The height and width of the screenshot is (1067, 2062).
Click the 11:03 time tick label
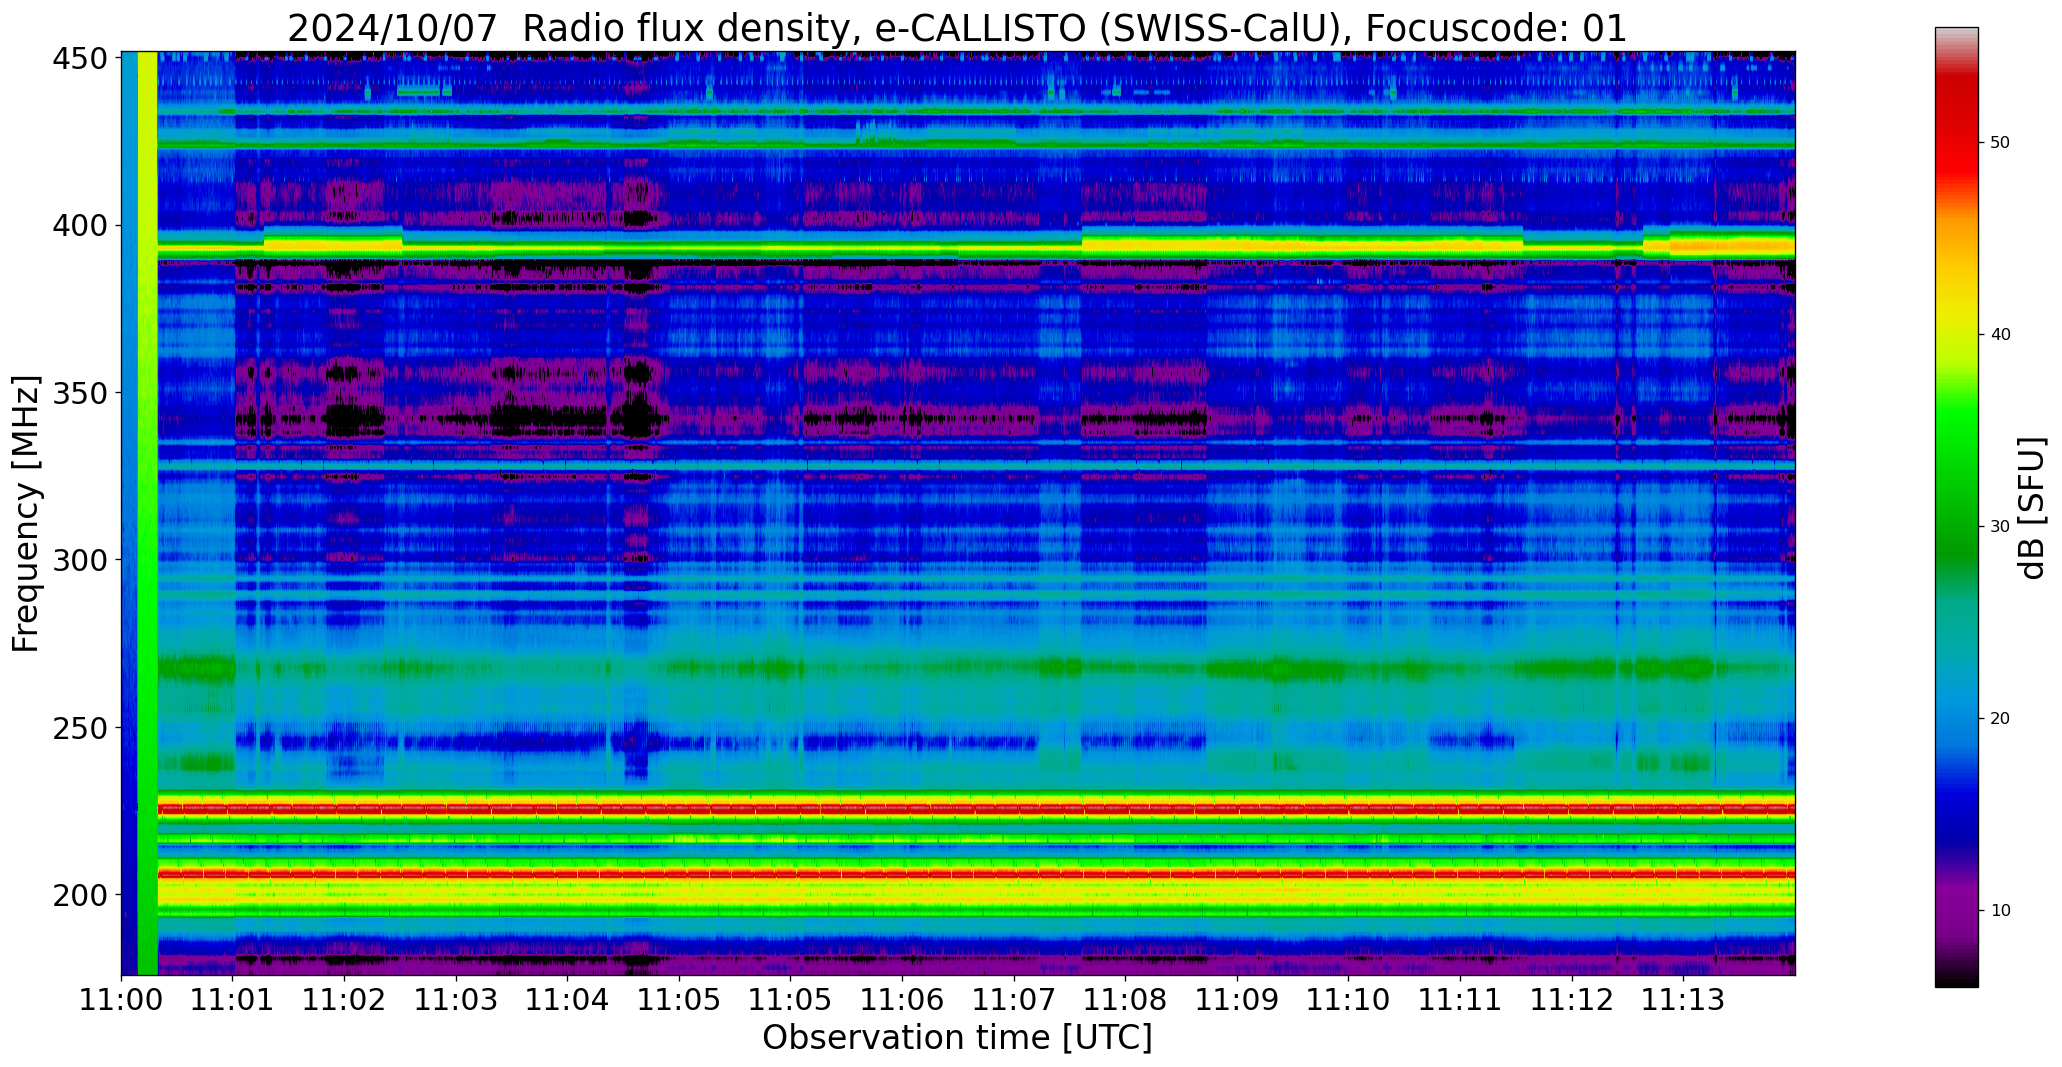tap(456, 1000)
